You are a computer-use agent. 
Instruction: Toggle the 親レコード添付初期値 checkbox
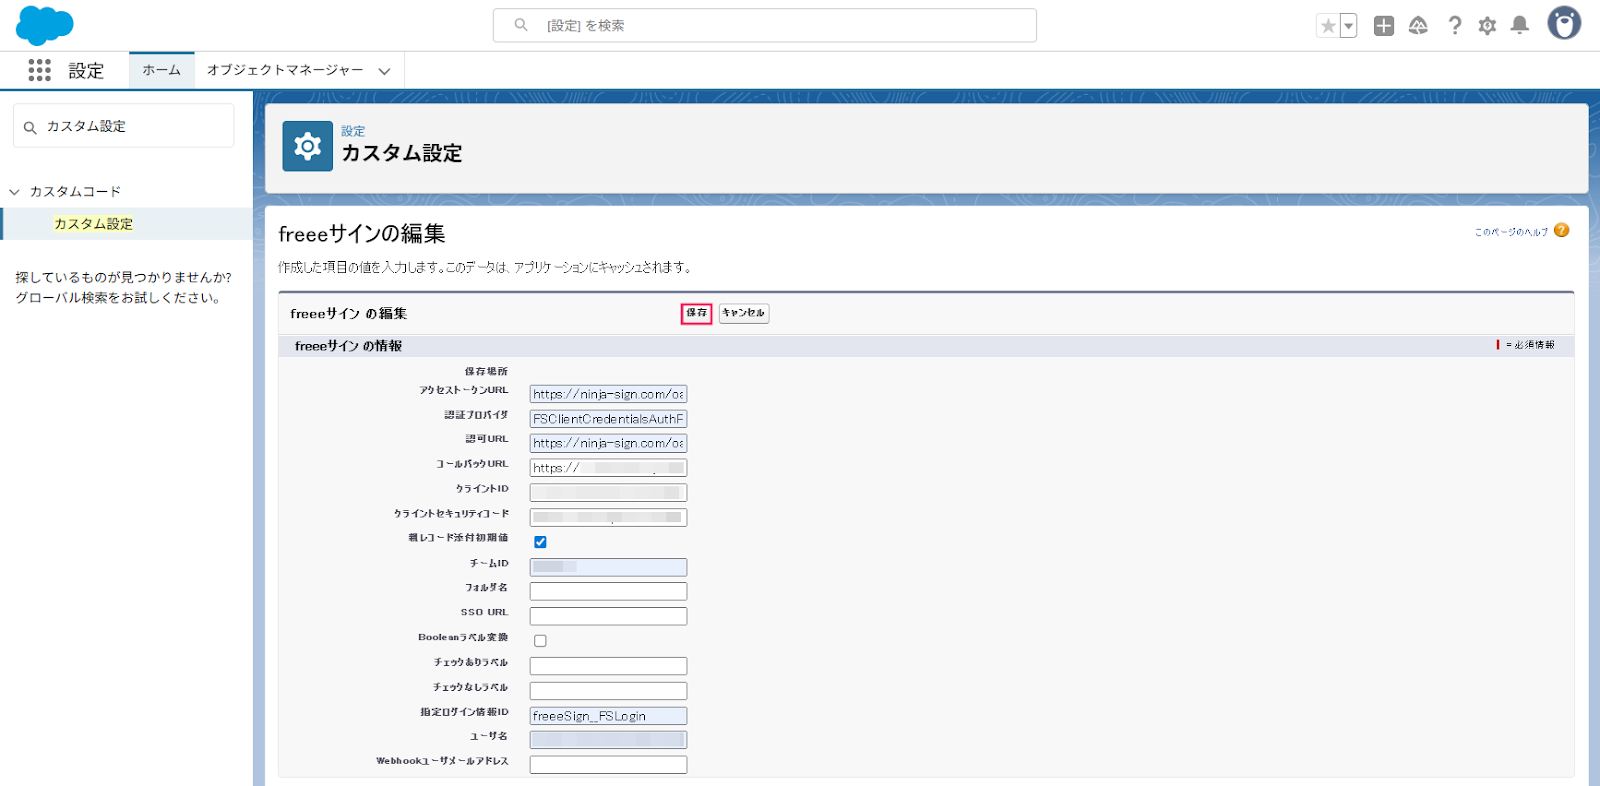(x=540, y=542)
